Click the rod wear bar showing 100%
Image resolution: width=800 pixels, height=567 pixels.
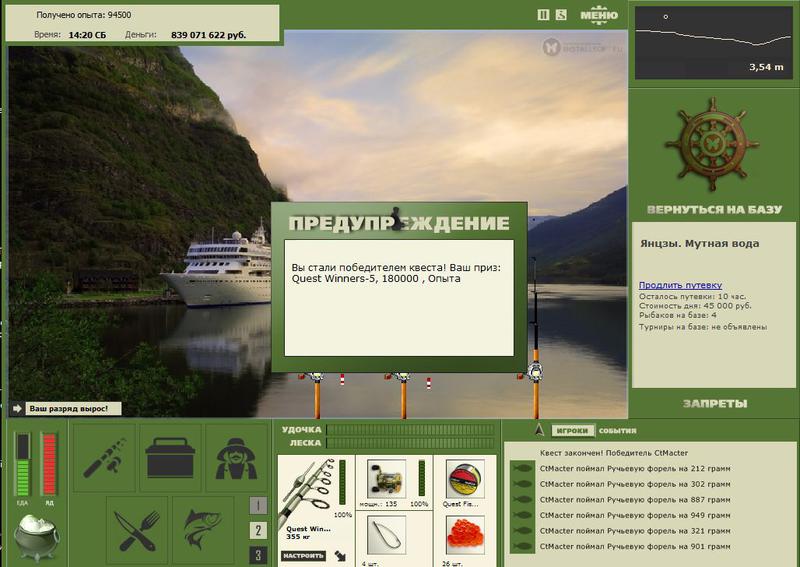(x=342, y=482)
